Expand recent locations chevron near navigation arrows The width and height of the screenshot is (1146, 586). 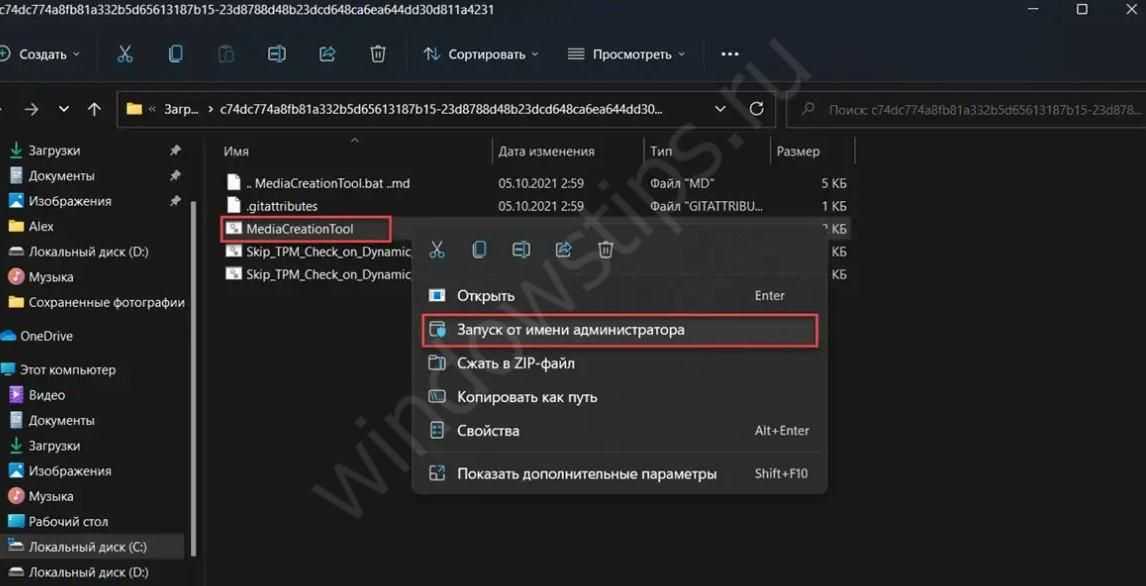[64, 109]
